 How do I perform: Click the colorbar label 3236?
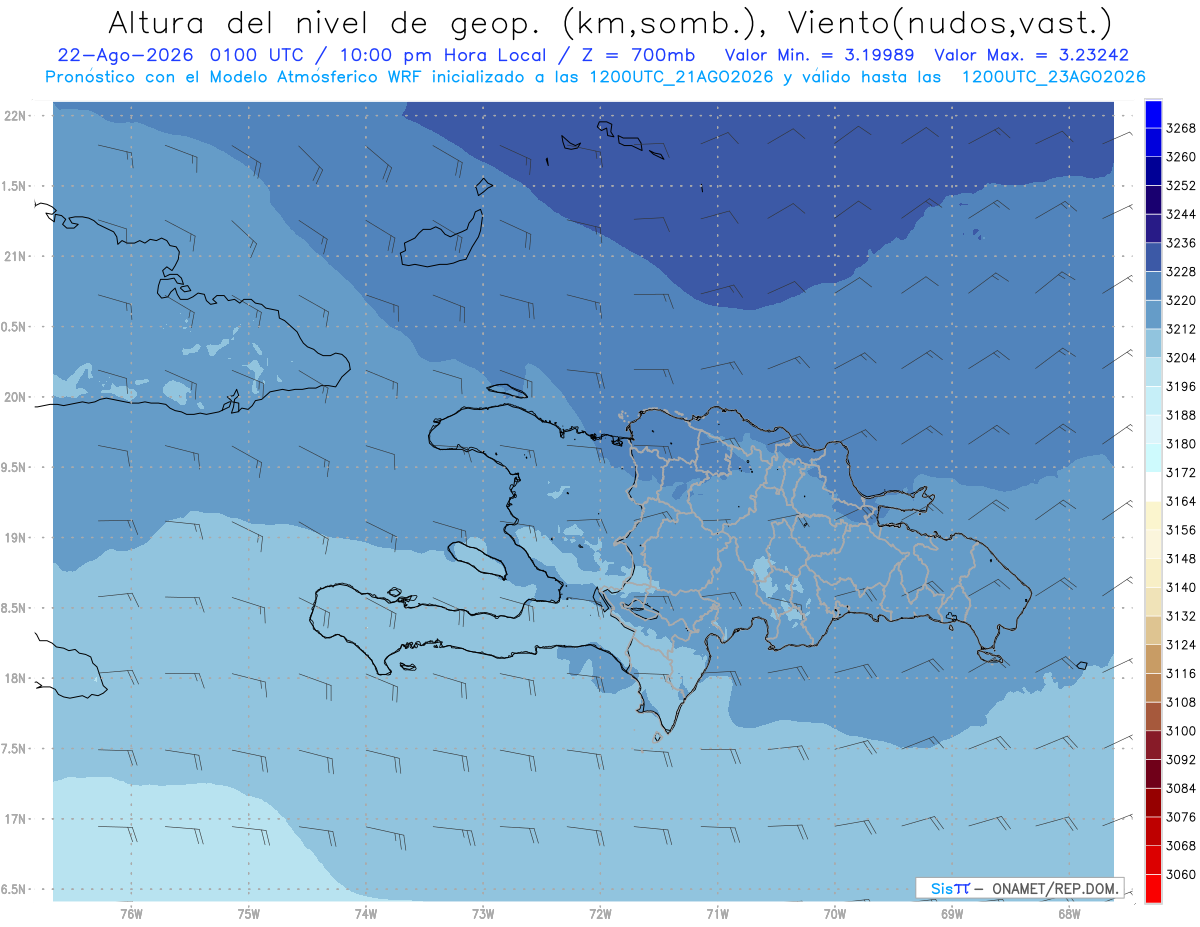tap(1180, 243)
